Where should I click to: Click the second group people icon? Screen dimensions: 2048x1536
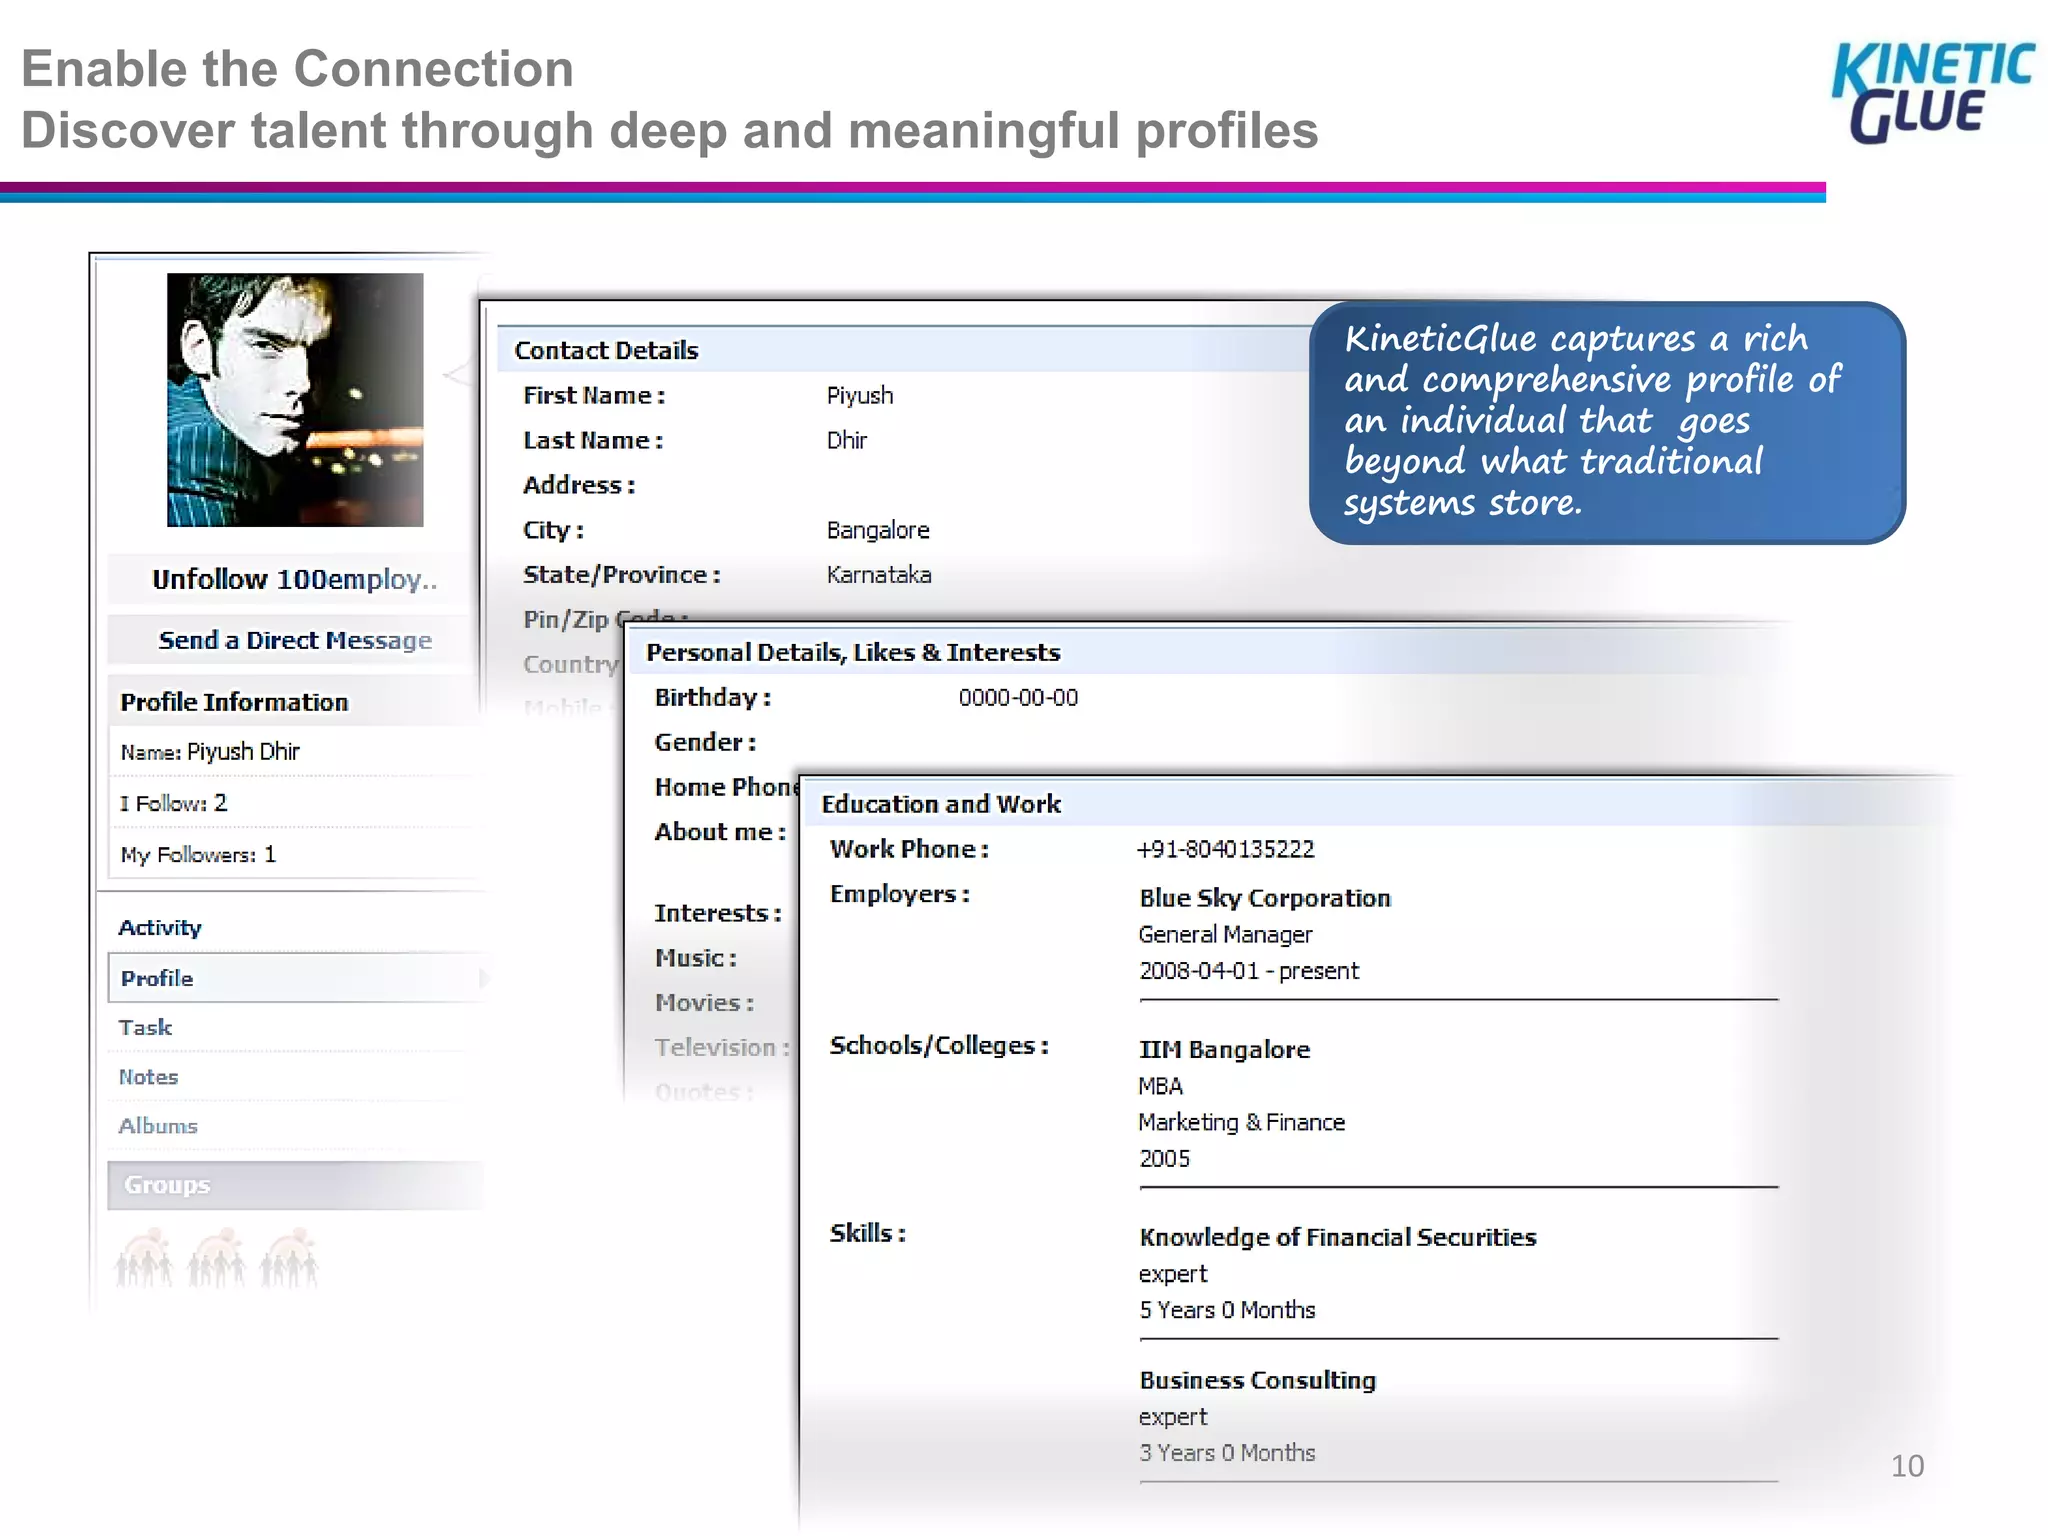click(x=217, y=1258)
